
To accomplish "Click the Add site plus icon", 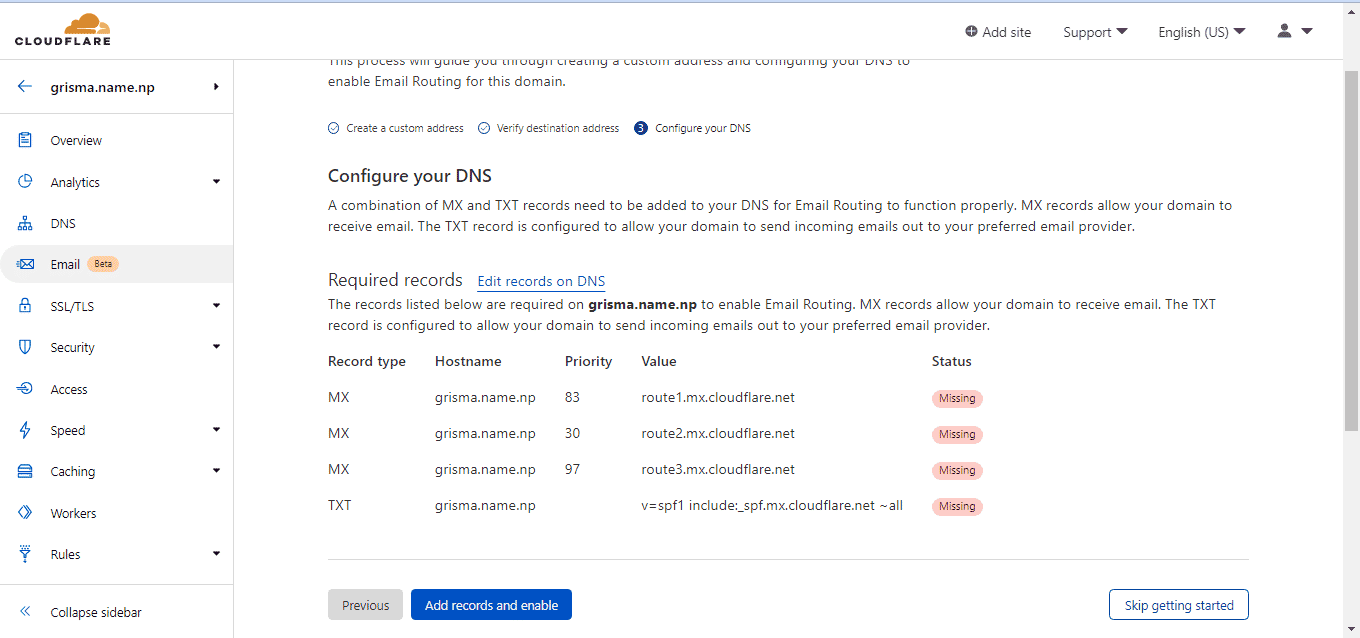I will point(971,32).
